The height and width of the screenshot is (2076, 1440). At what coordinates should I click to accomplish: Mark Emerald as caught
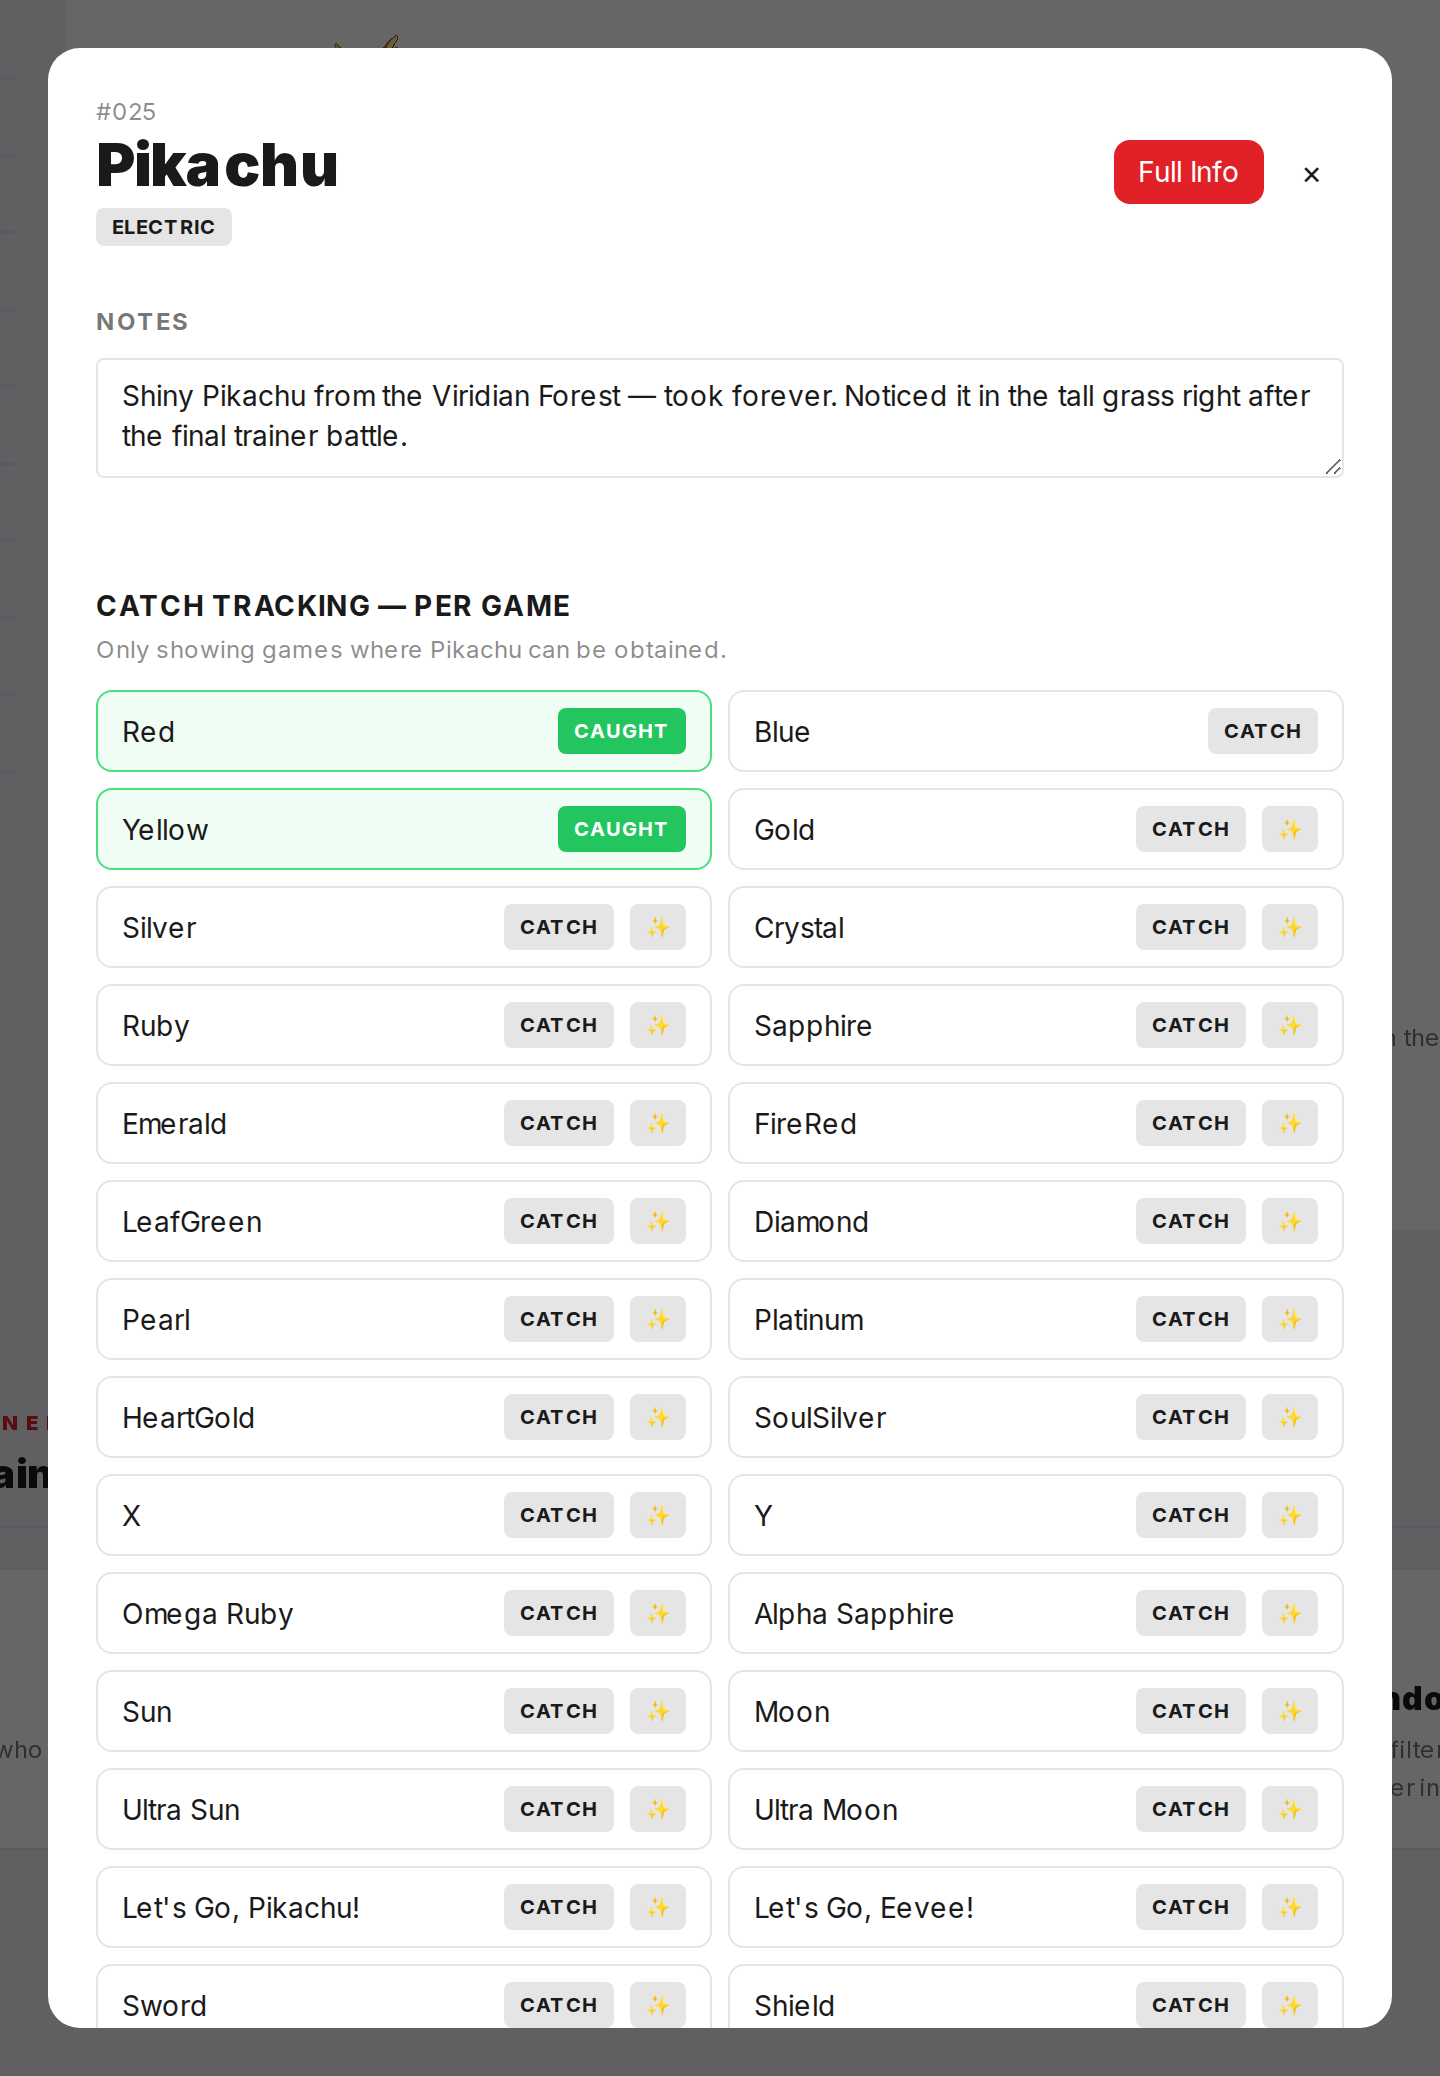(x=558, y=1123)
